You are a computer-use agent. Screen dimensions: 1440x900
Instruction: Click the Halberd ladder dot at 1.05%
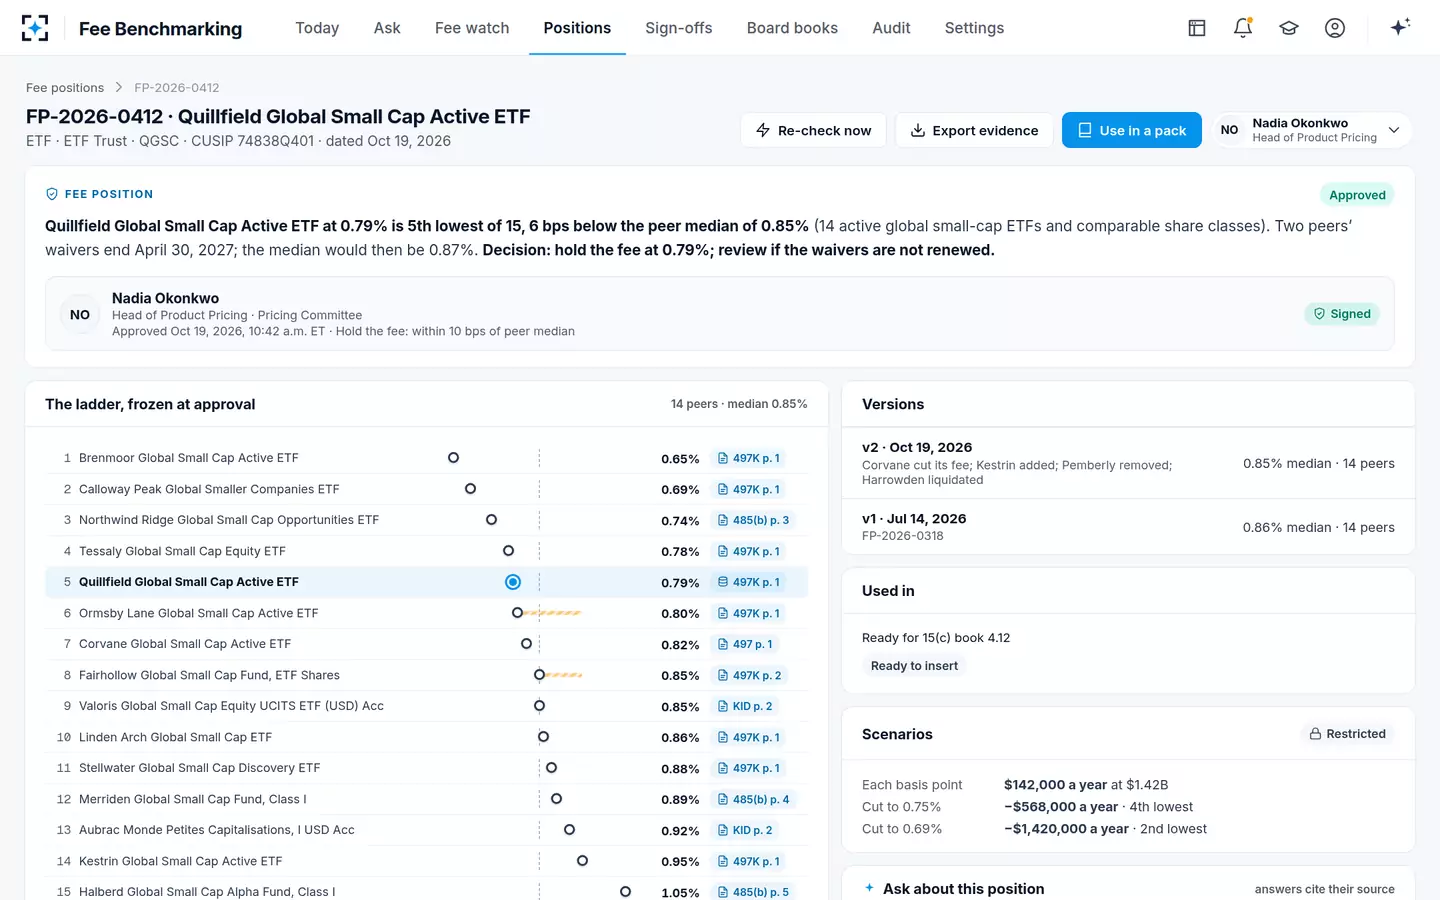625,892
